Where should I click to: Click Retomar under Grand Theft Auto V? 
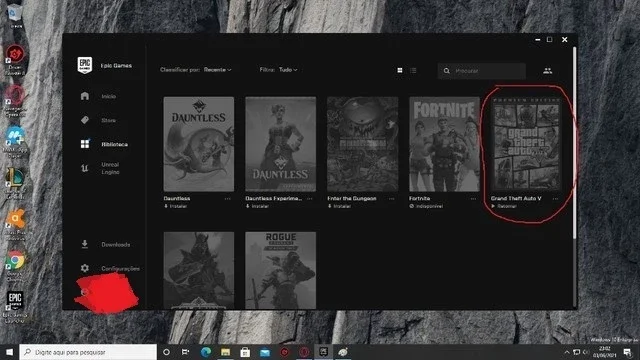[x=504, y=206]
